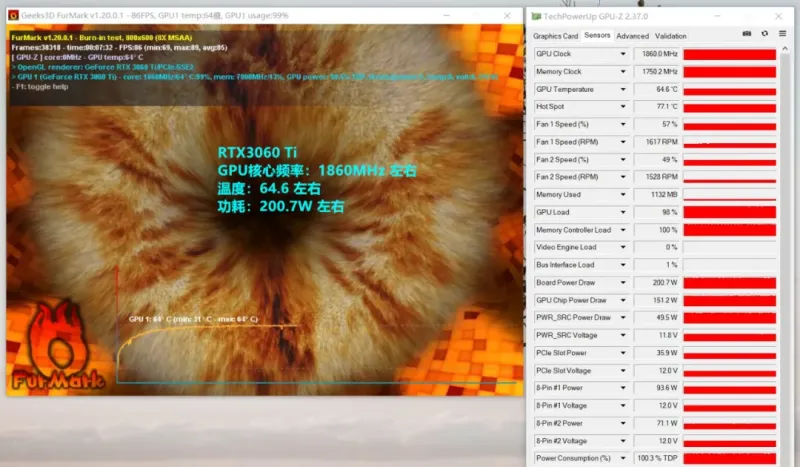This screenshot has height=467, width=800.
Task: Minimize the FurMark window
Action: [x=446, y=16]
